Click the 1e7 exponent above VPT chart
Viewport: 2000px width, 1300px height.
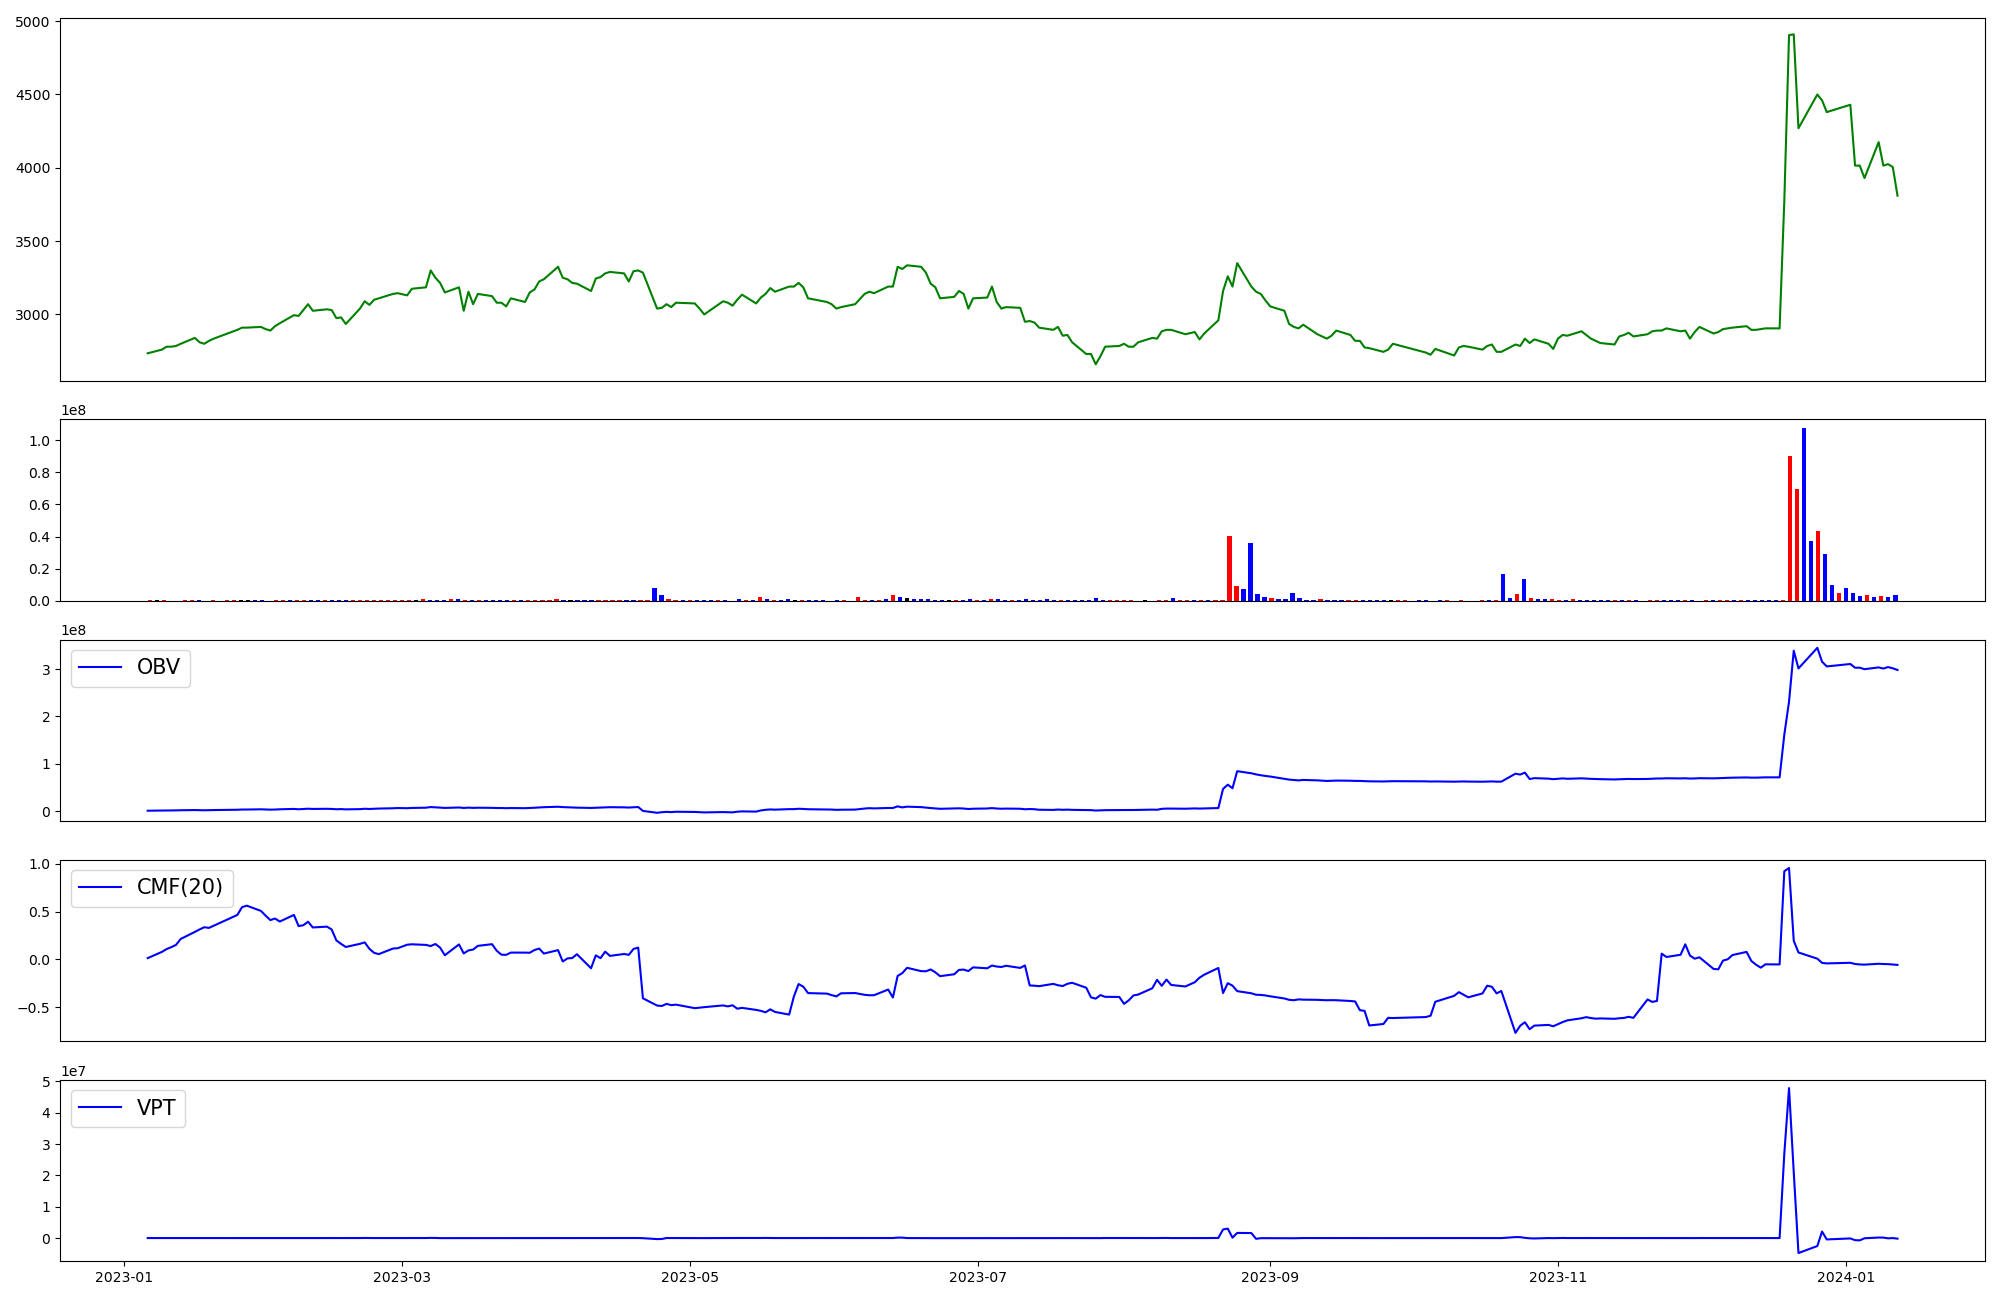point(73,1072)
